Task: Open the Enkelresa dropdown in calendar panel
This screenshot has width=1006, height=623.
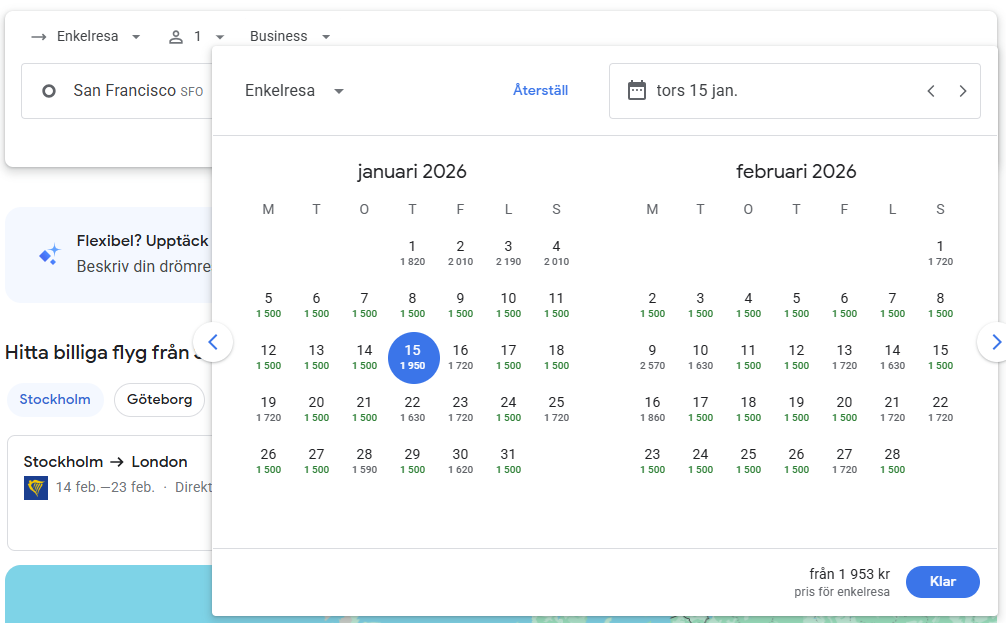Action: tap(294, 91)
